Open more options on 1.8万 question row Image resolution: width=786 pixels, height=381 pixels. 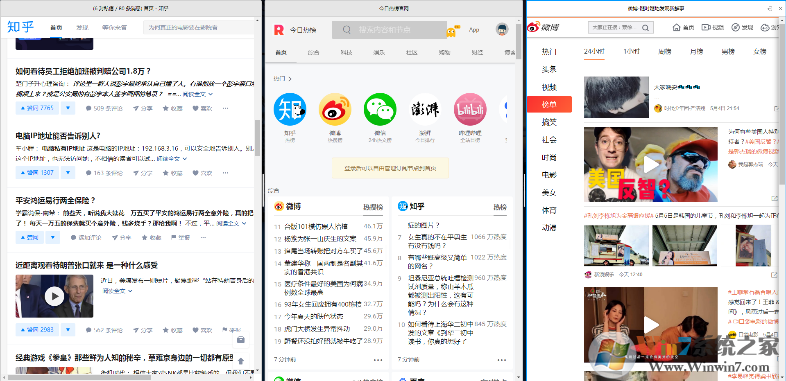pos(226,108)
